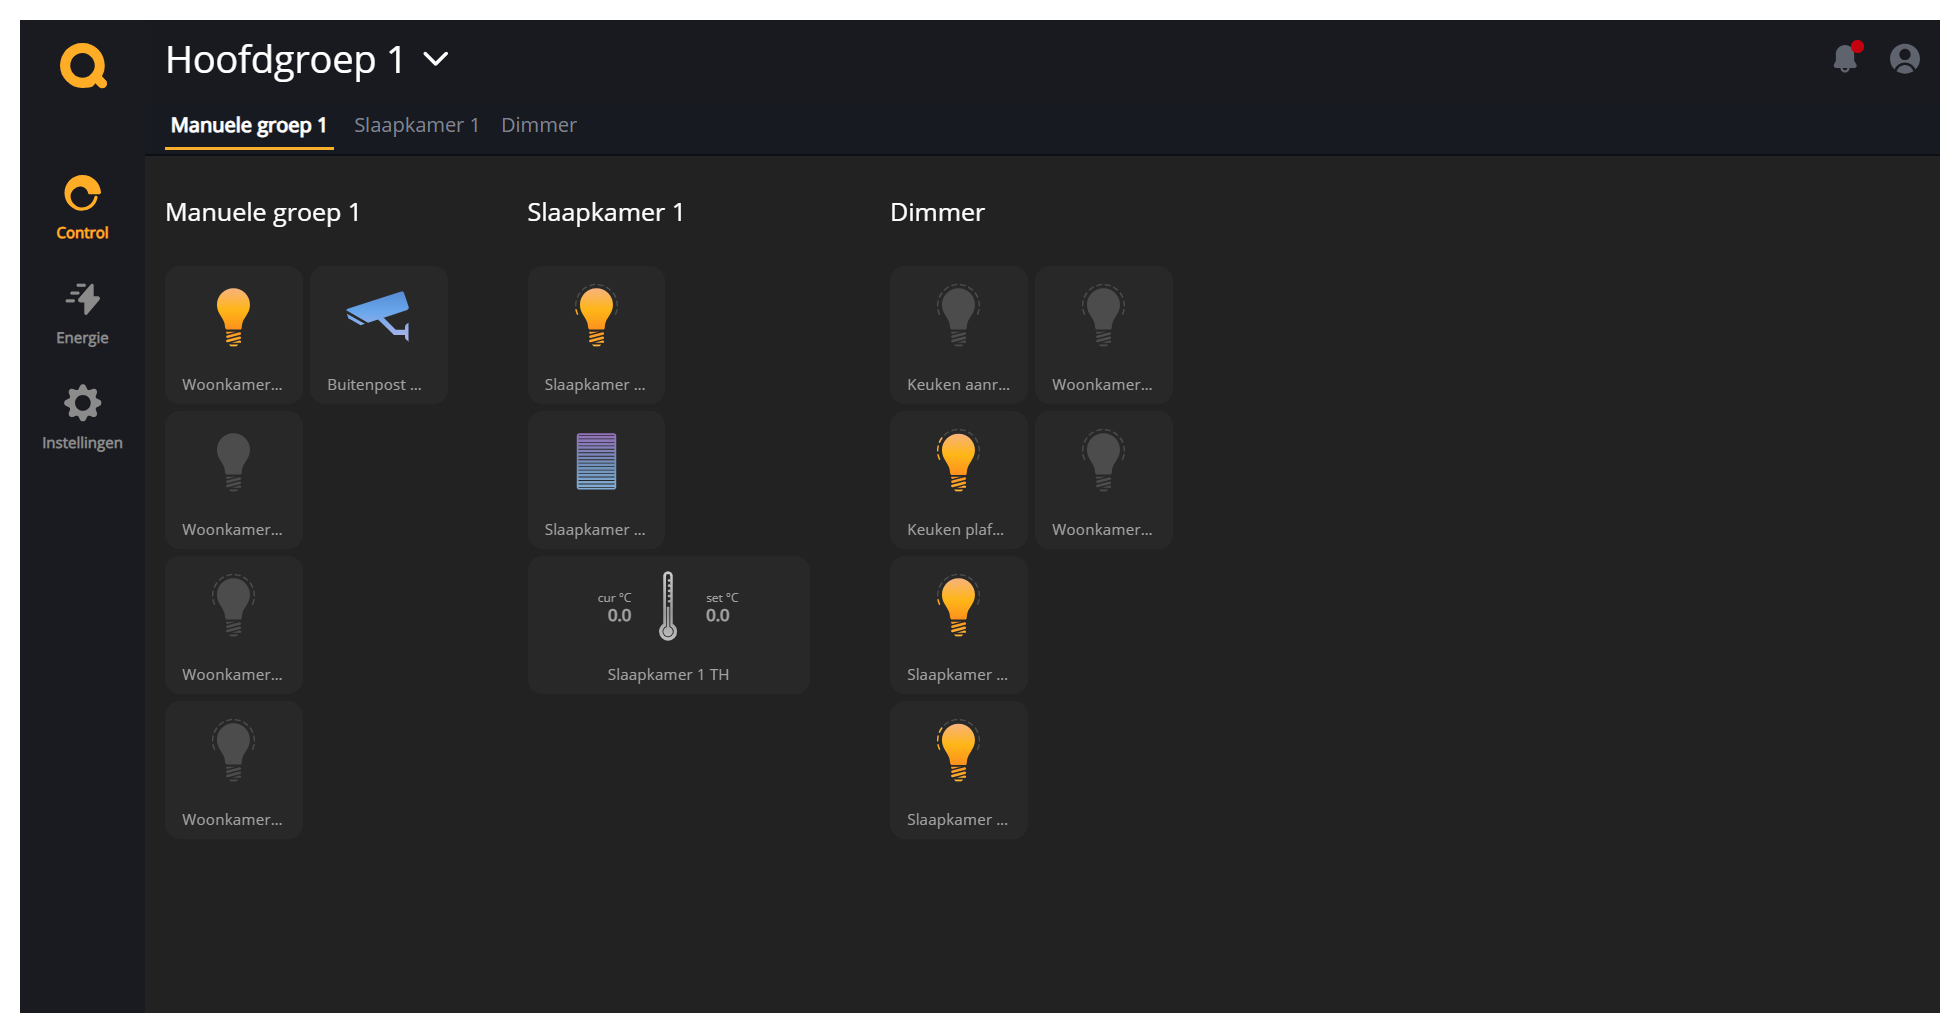This screenshot has height=1033, width=1960.
Task: Switch to the Slaapkamer 1 tab
Action: (x=417, y=125)
